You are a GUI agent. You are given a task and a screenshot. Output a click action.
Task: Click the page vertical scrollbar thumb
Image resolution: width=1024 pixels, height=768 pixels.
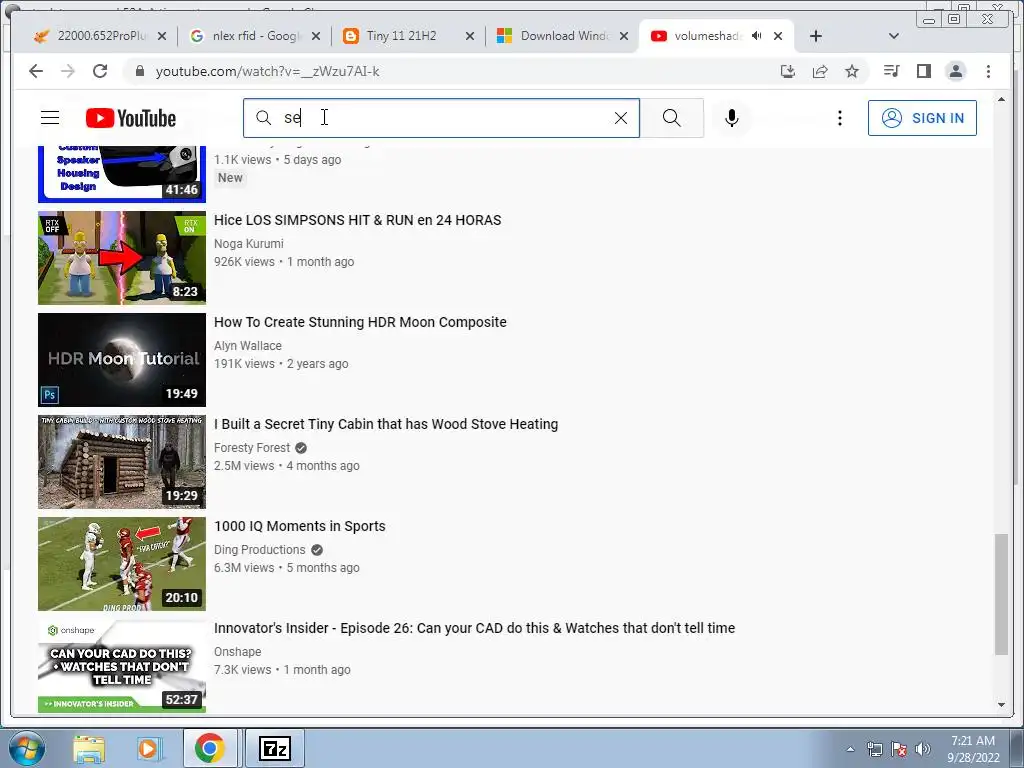pyautogui.click(x=1001, y=594)
